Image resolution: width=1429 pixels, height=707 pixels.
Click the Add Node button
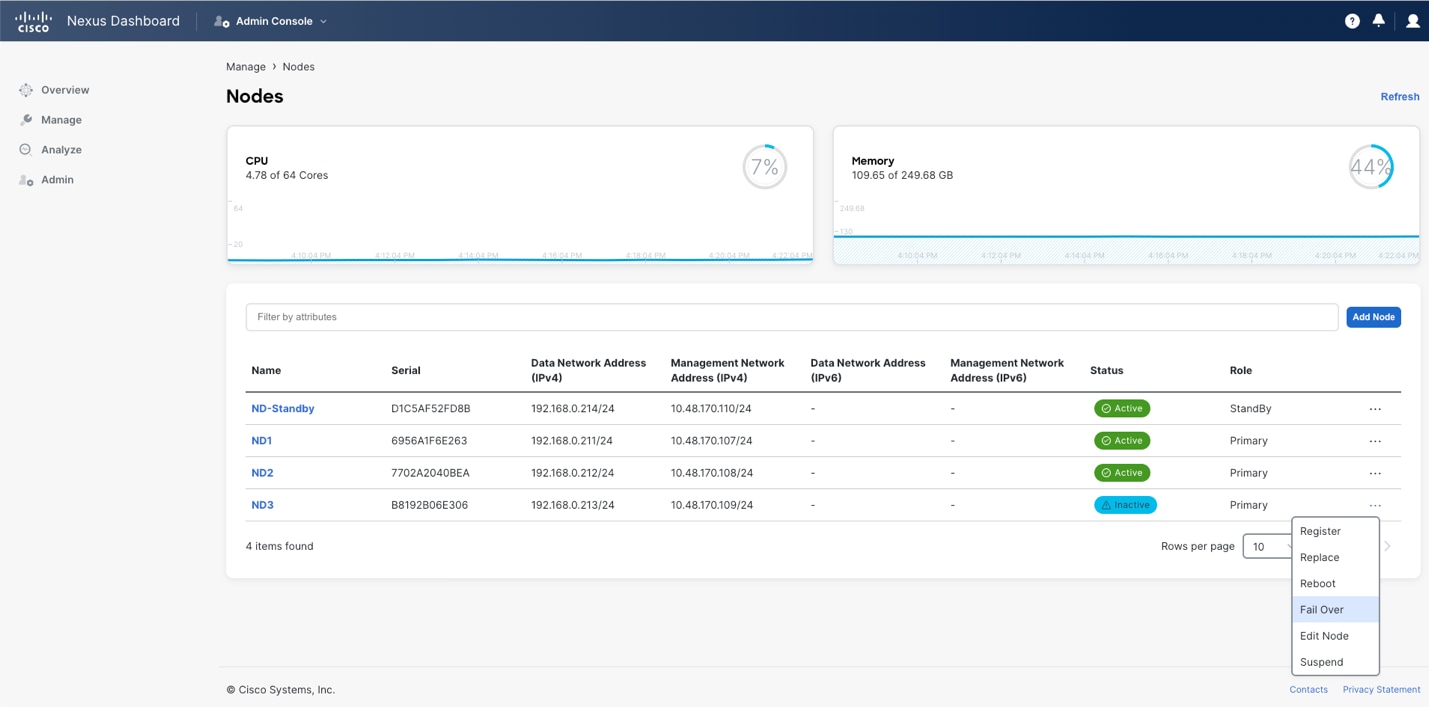pyautogui.click(x=1373, y=317)
